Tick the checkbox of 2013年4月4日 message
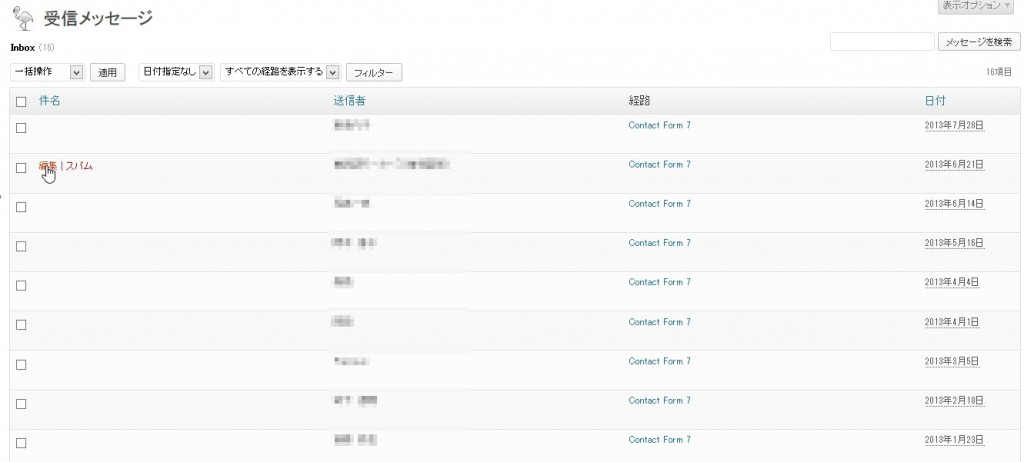 pyautogui.click(x=21, y=285)
